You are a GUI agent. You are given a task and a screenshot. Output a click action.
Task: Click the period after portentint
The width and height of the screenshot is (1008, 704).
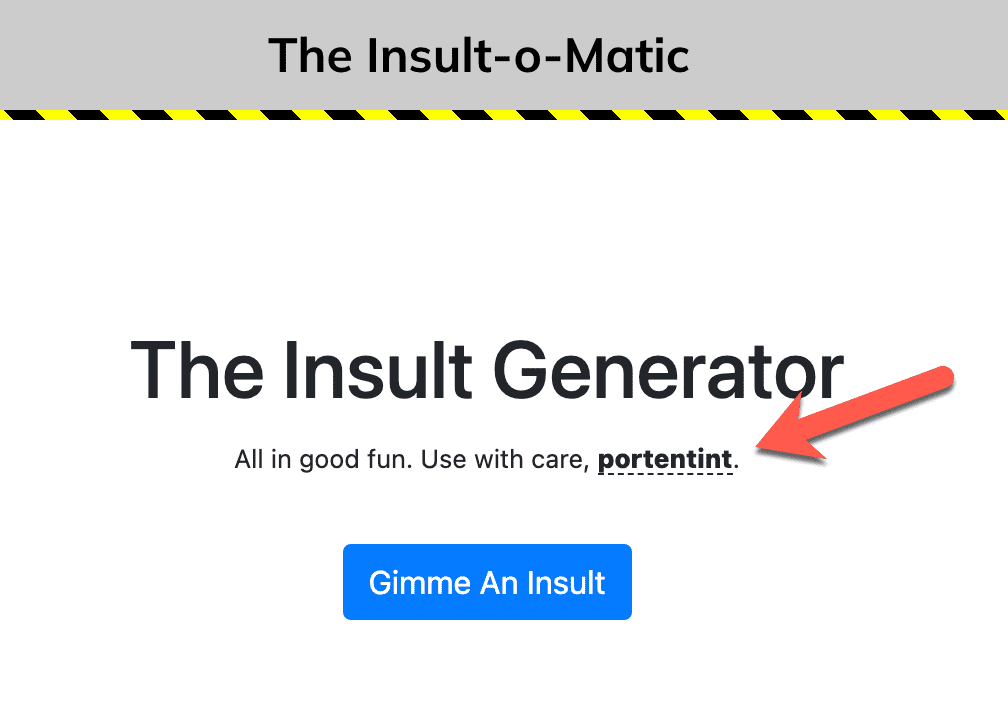pos(737,462)
